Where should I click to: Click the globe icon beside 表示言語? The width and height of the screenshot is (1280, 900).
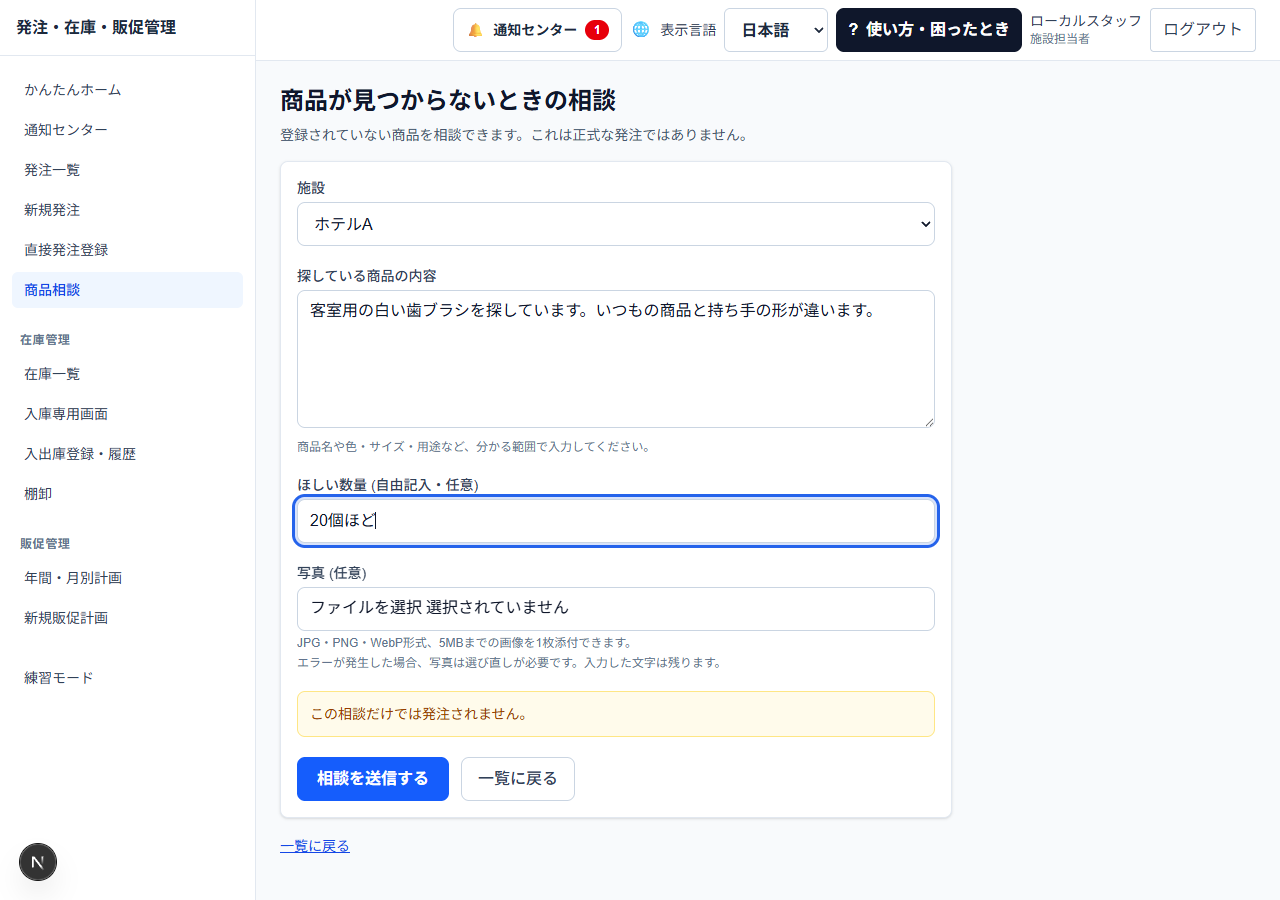tap(641, 30)
